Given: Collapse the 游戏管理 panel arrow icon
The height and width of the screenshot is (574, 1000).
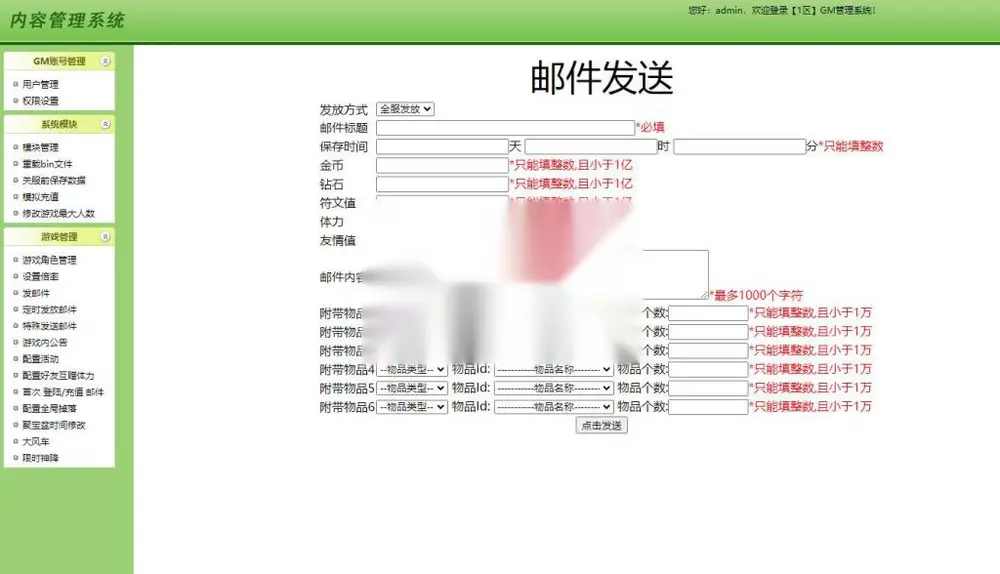Looking at the screenshot, I should [106, 237].
